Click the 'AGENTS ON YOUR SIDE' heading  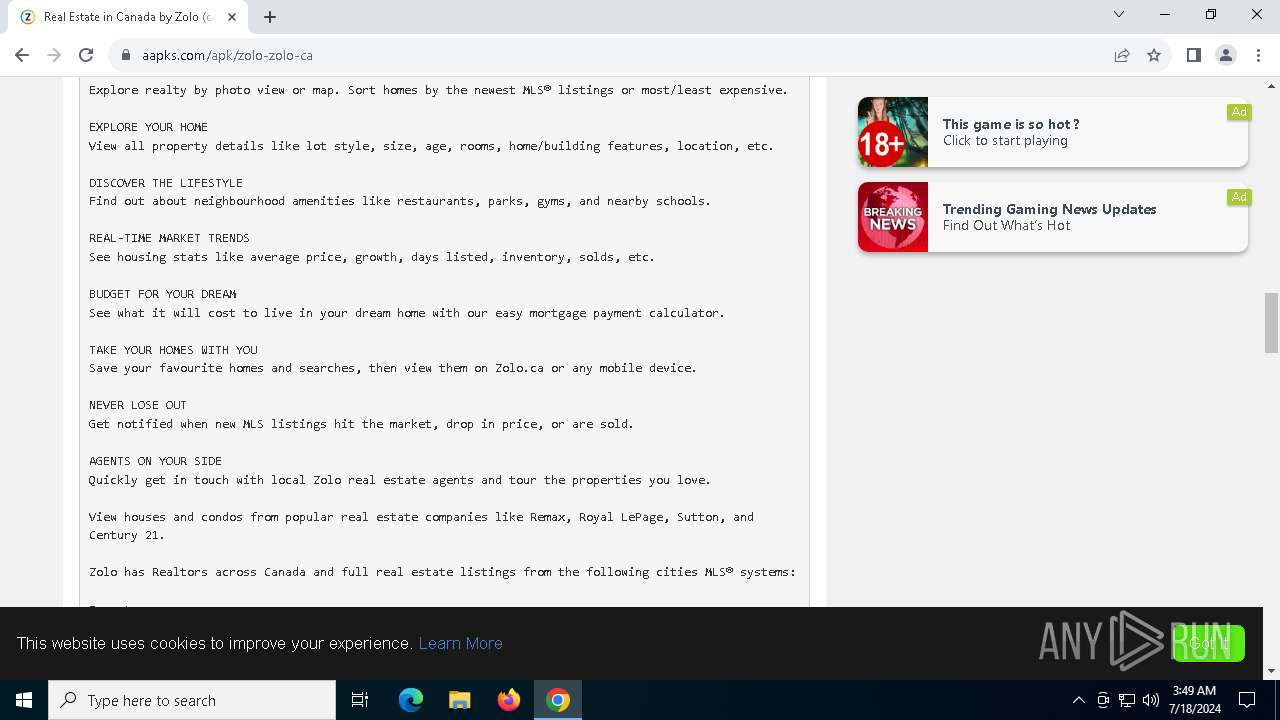[155, 461]
